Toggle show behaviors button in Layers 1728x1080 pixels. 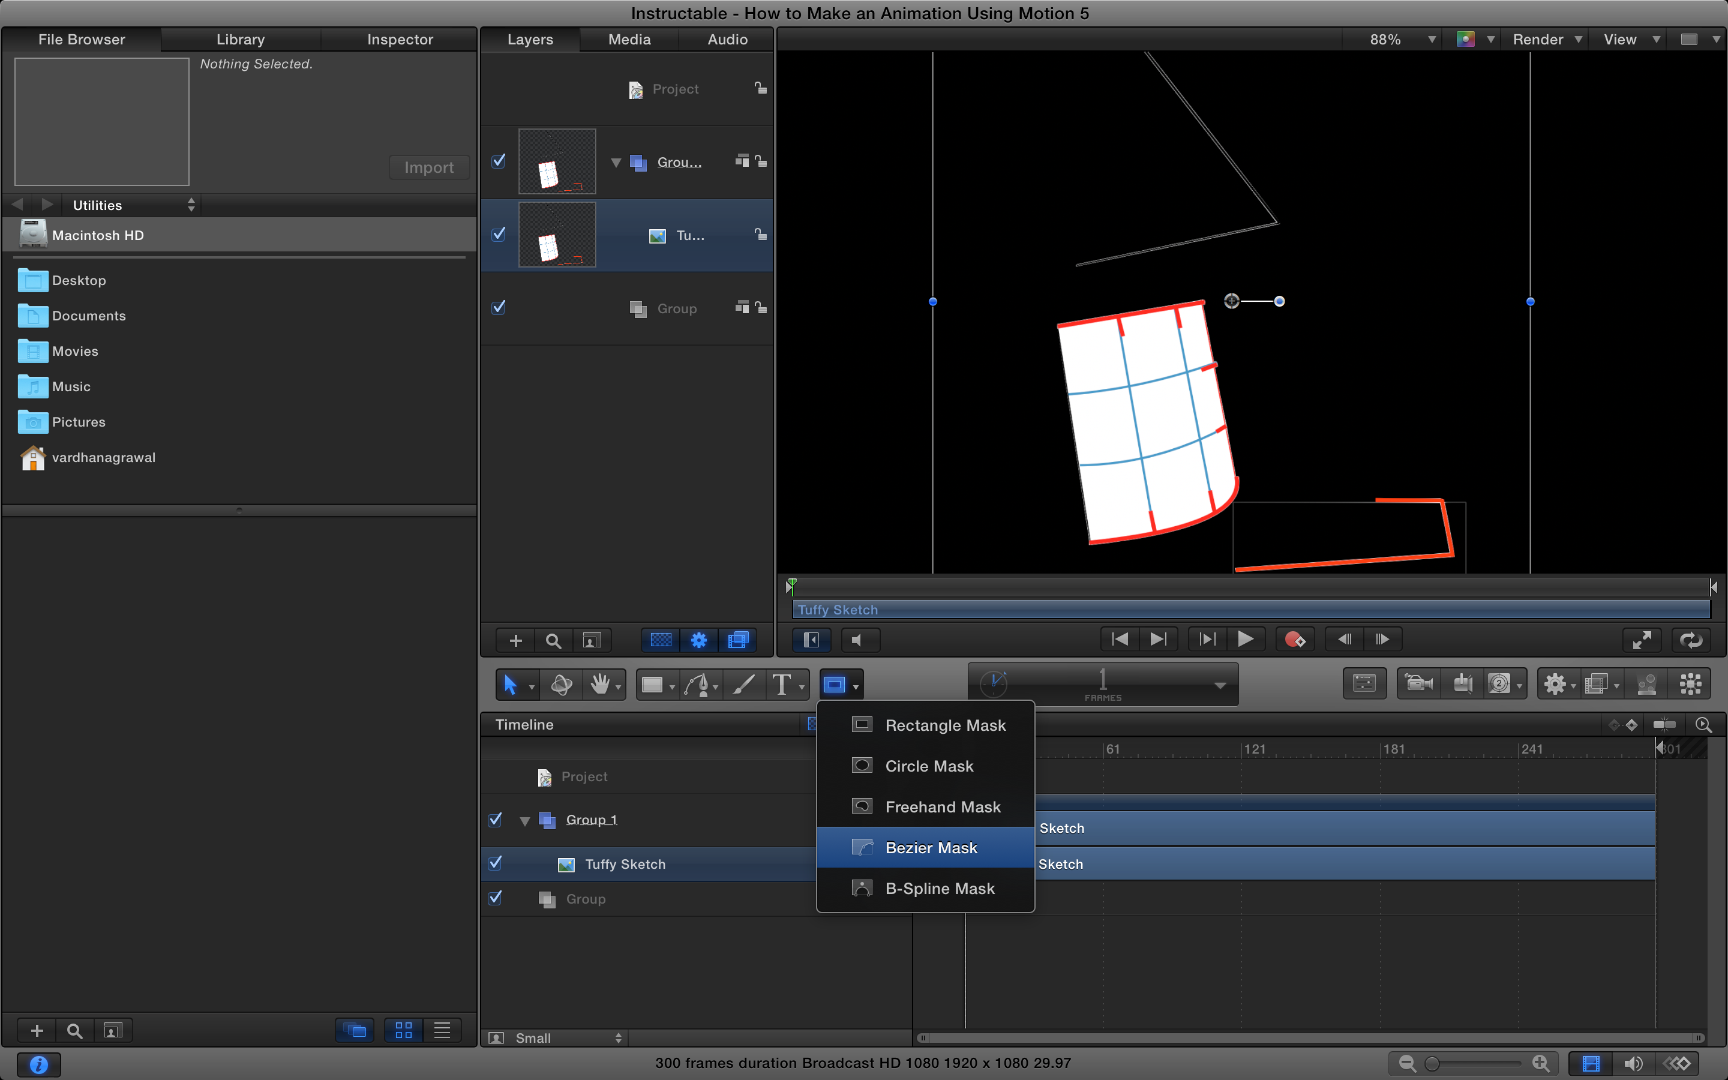[x=699, y=640]
